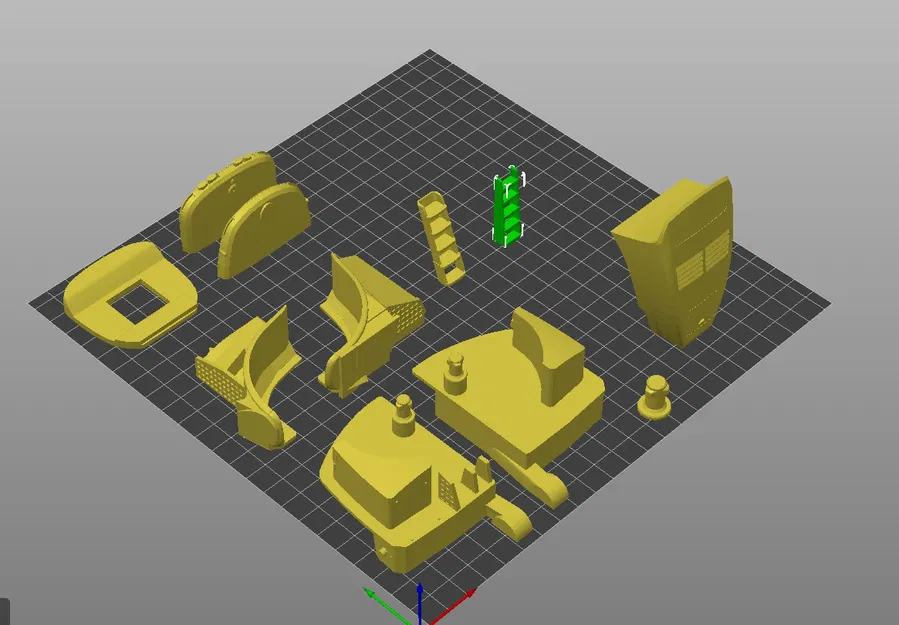Select the fender part nearest the square-hole plate

[x=249, y=377]
